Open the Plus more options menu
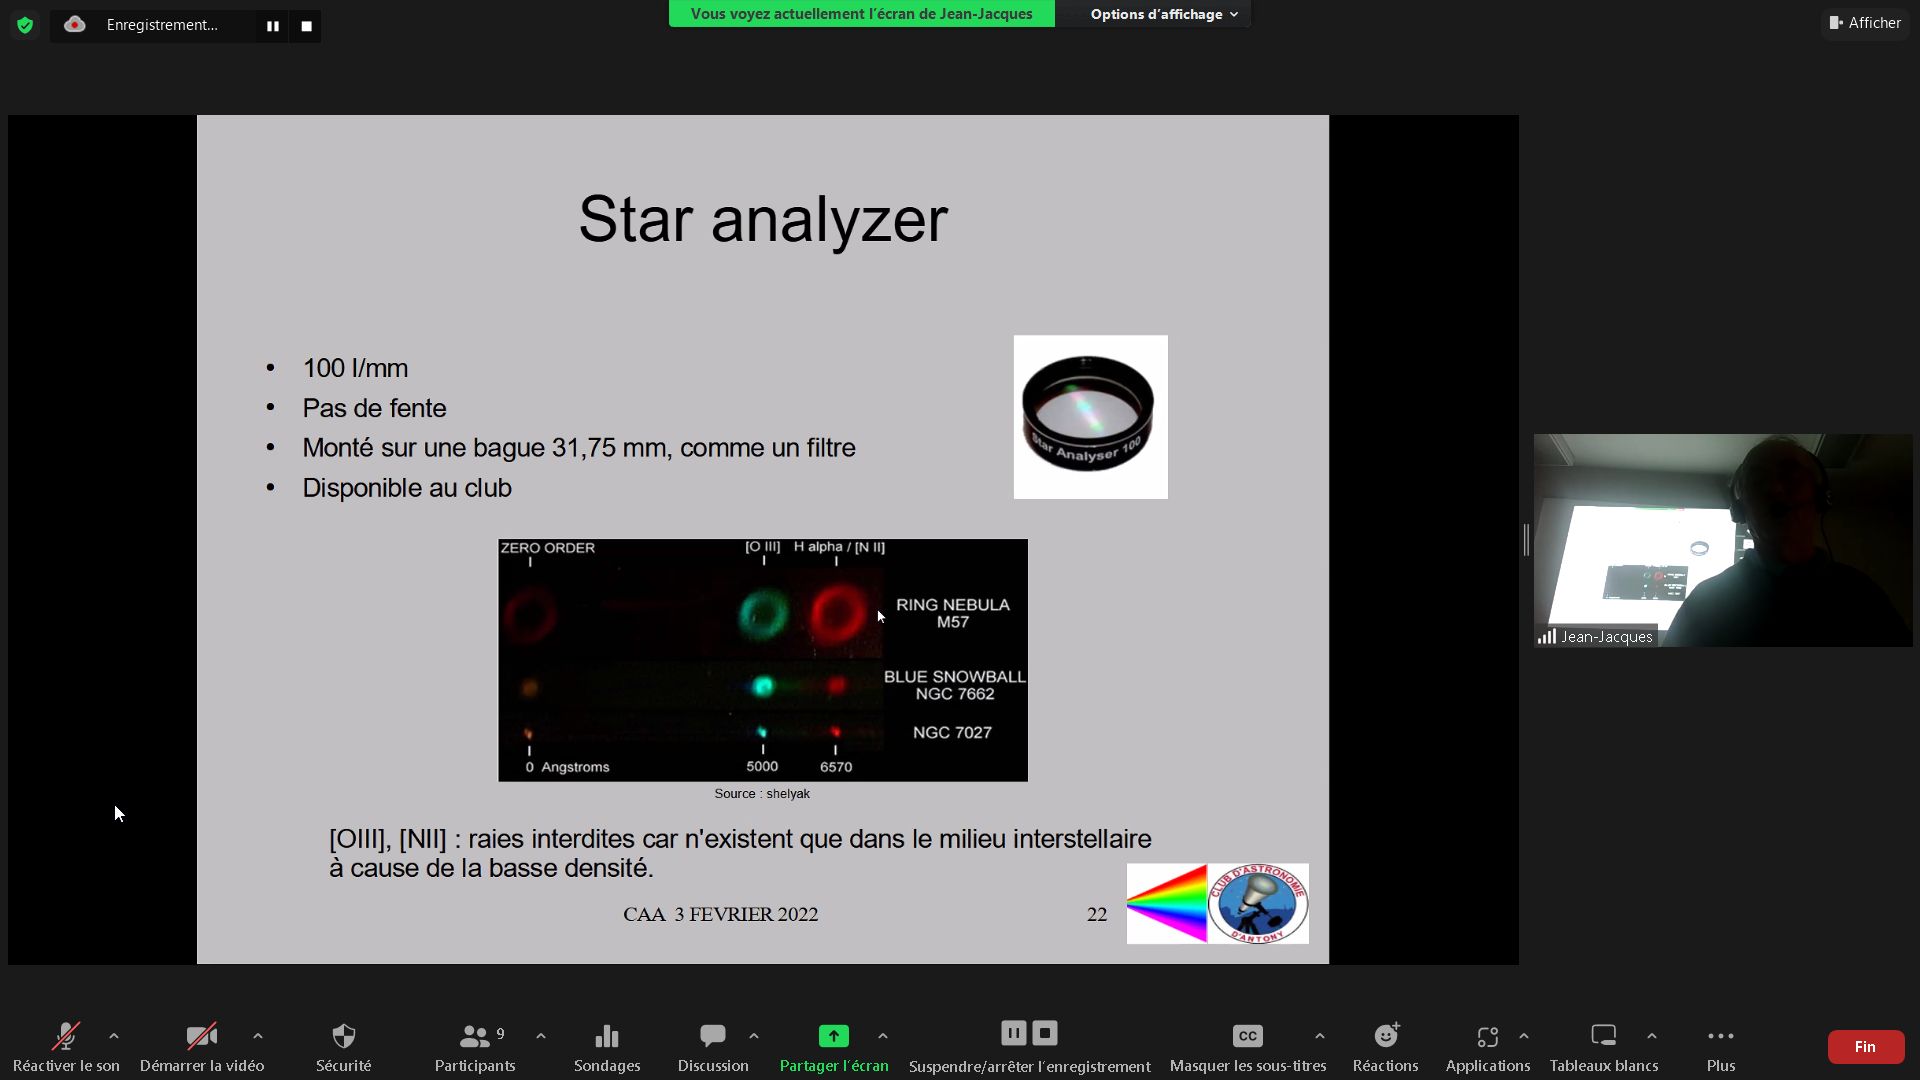The height and width of the screenshot is (1080, 1920). click(x=1721, y=1047)
